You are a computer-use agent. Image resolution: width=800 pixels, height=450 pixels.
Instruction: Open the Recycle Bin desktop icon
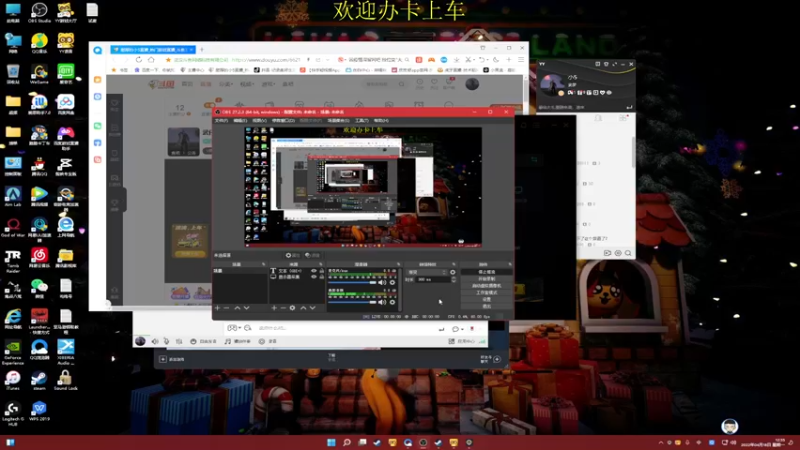(13, 73)
